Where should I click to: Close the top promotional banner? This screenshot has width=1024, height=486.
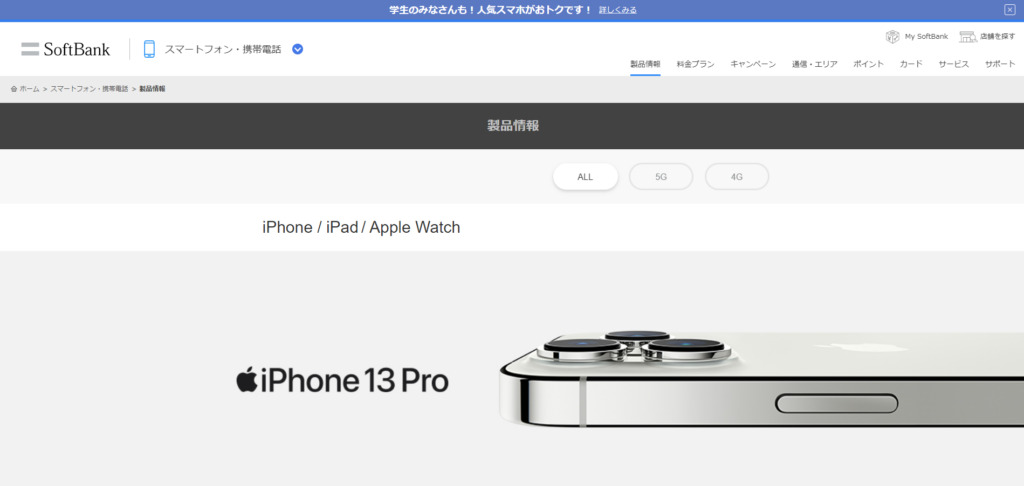1010,10
